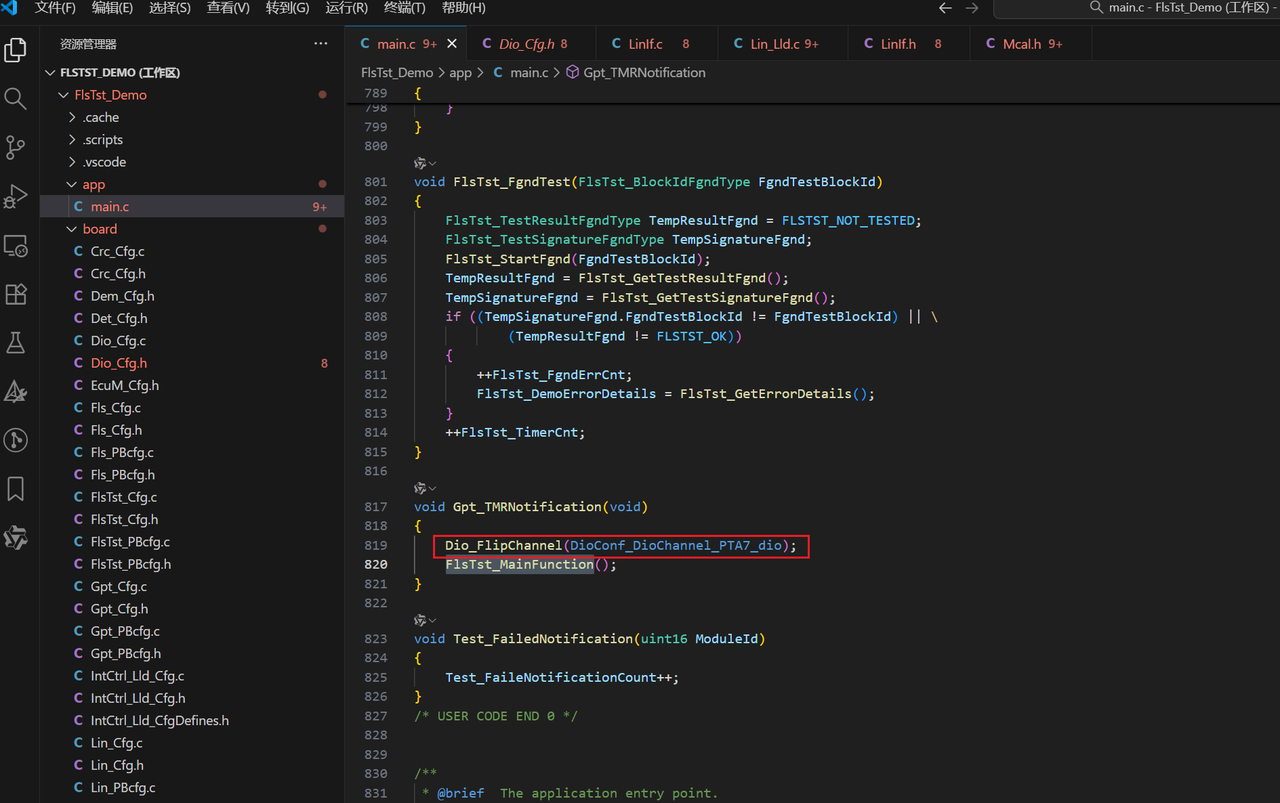Viewport: 1280px width, 803px height.
Task: Click the app breadcrumb segment
Action: click(460, 73)
